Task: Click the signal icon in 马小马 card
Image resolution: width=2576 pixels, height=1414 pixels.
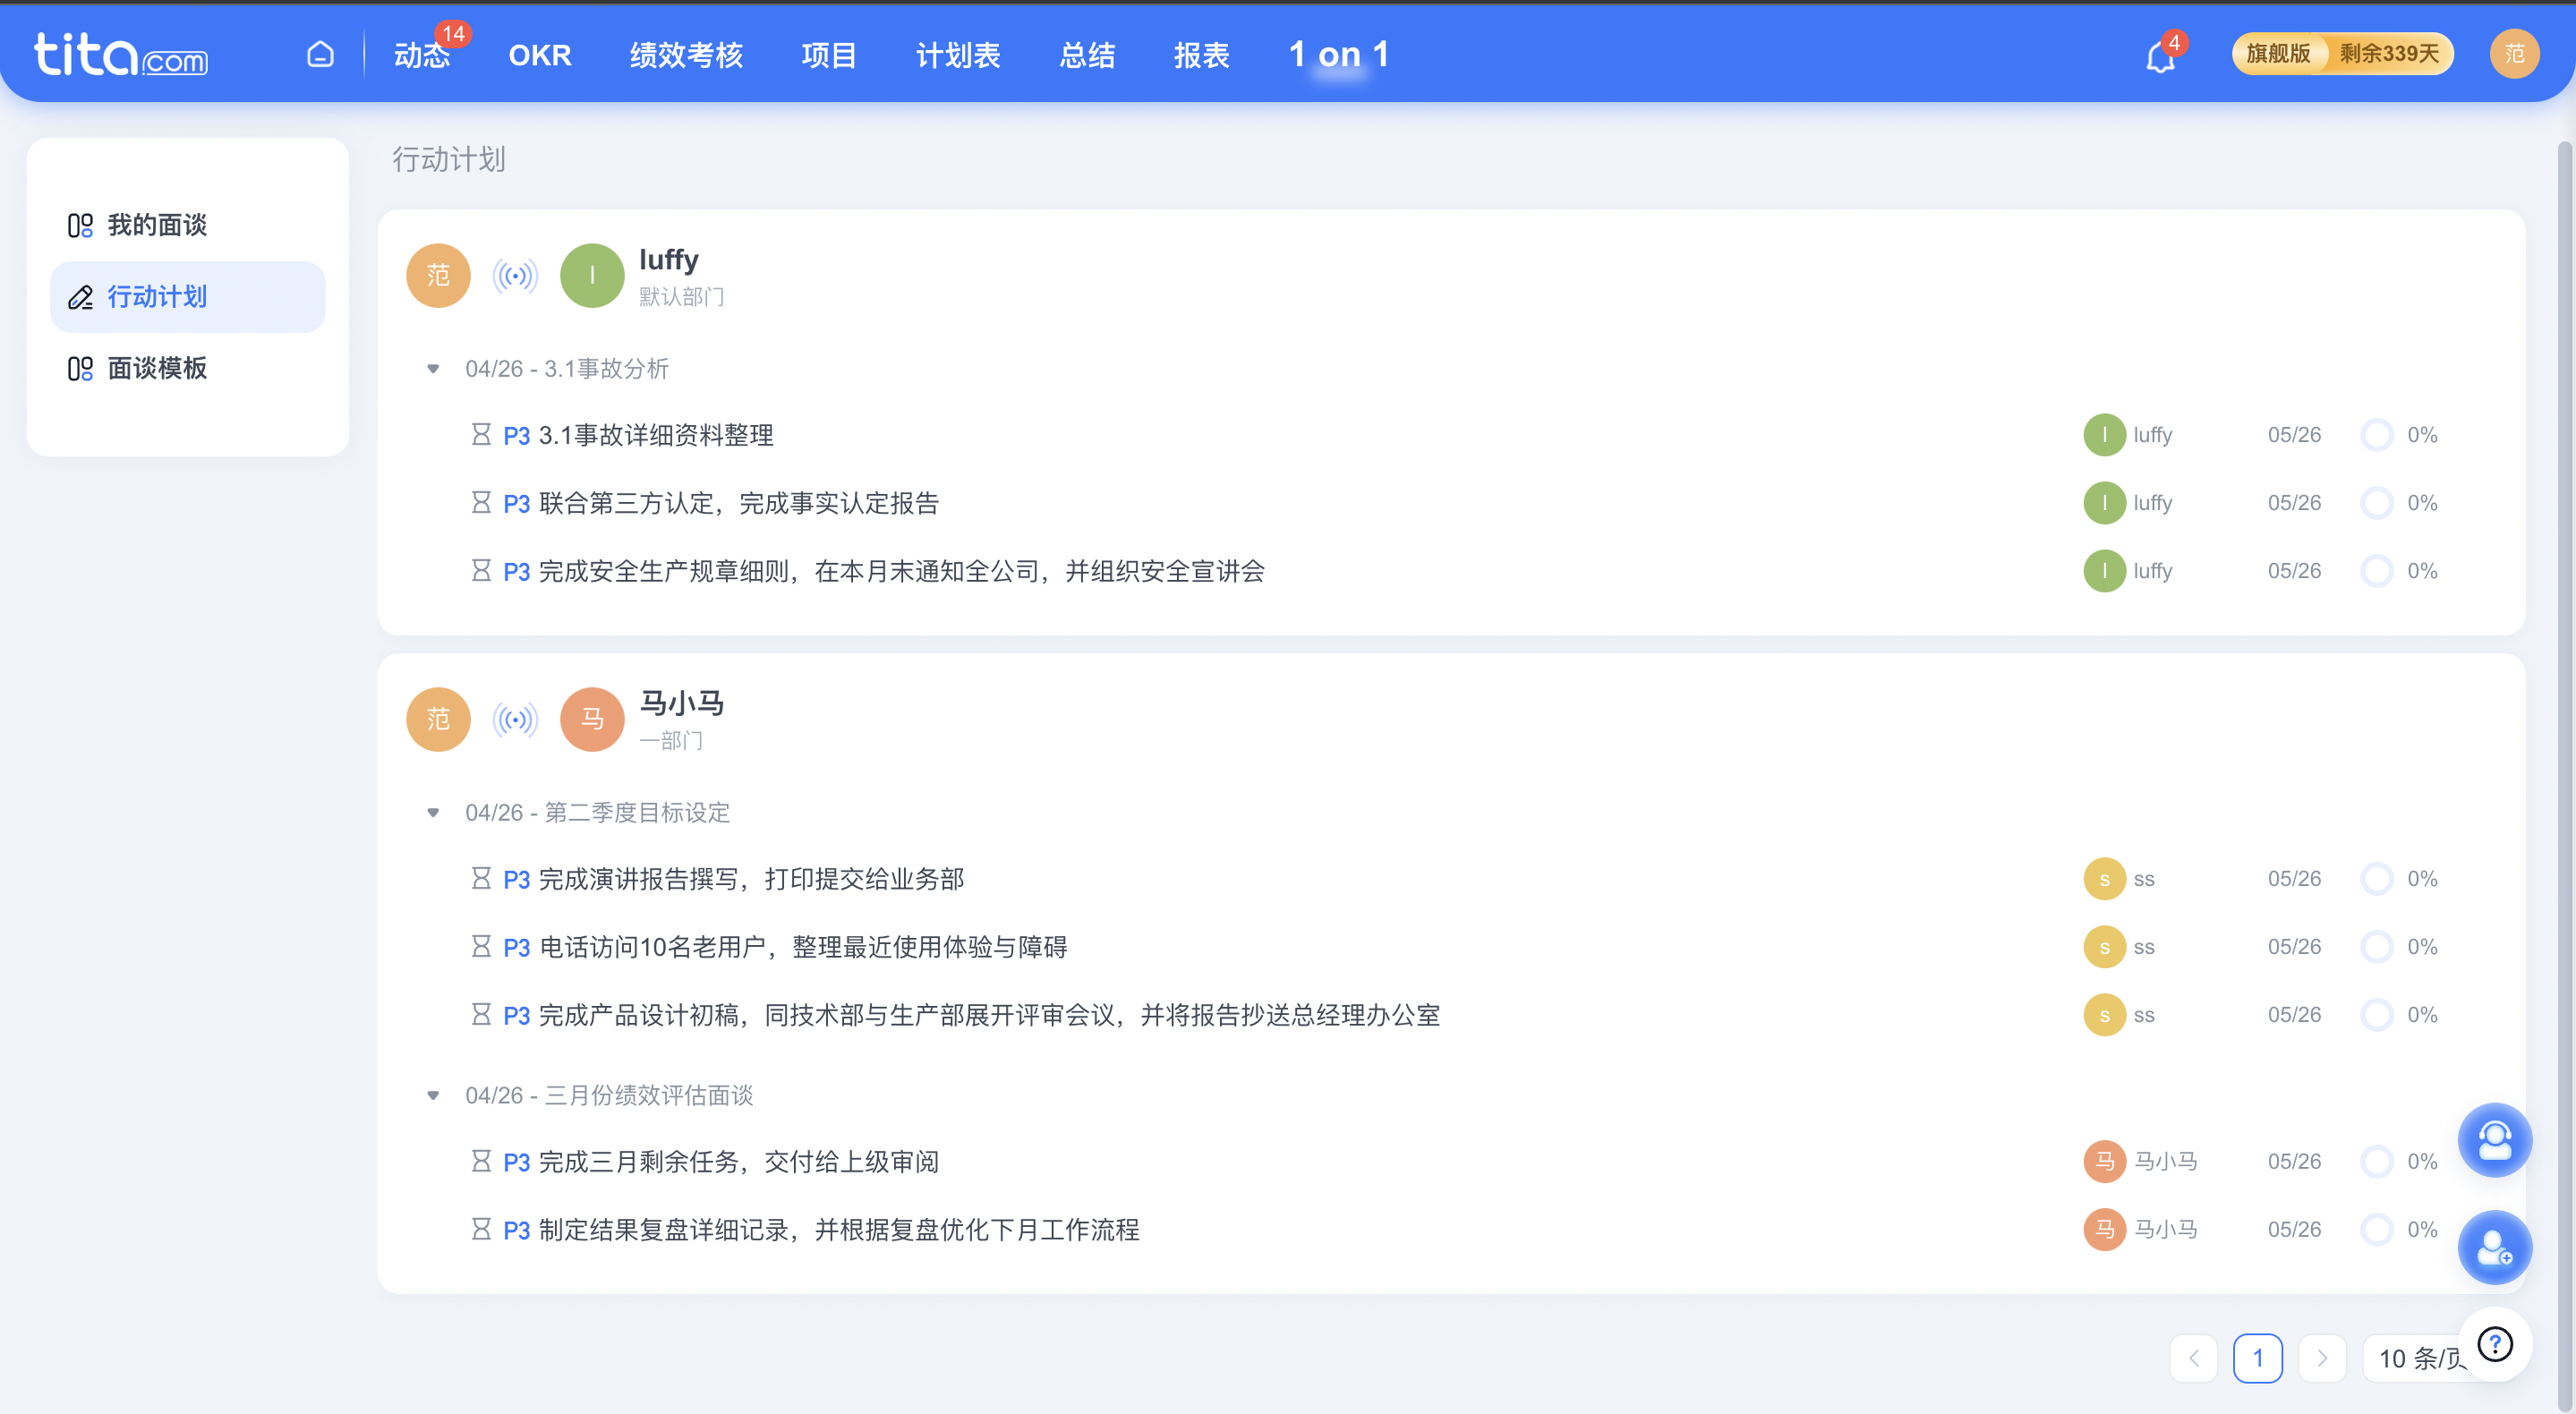Action: tap(515, 719)
